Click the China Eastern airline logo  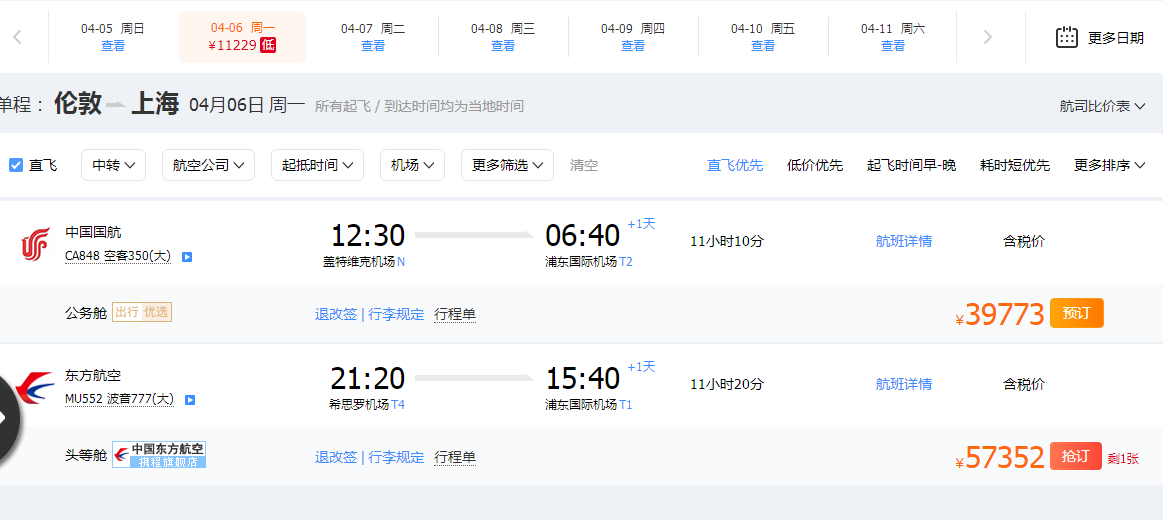34,388
